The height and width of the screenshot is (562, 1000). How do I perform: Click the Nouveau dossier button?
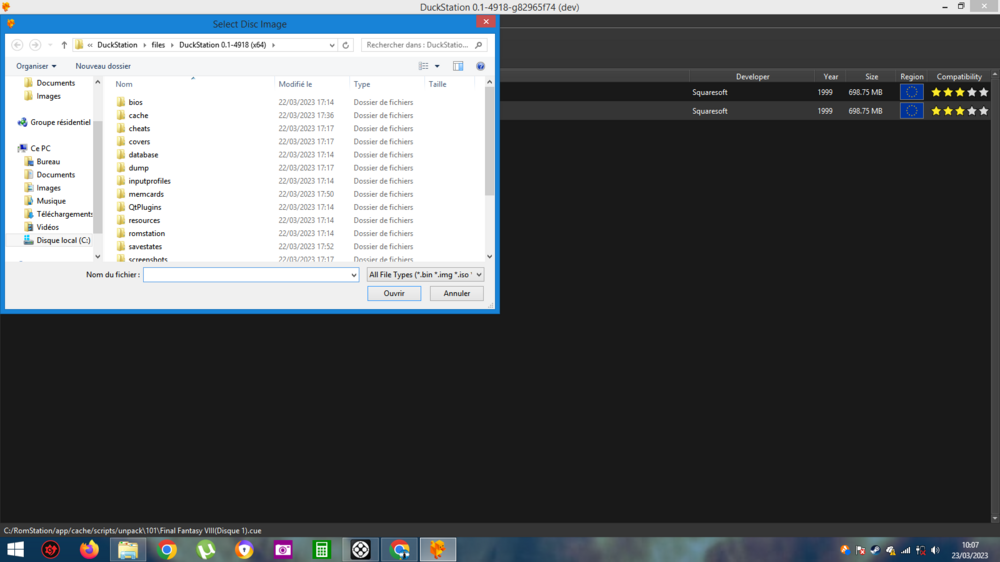pyautogui.click(x=103, y=66)
